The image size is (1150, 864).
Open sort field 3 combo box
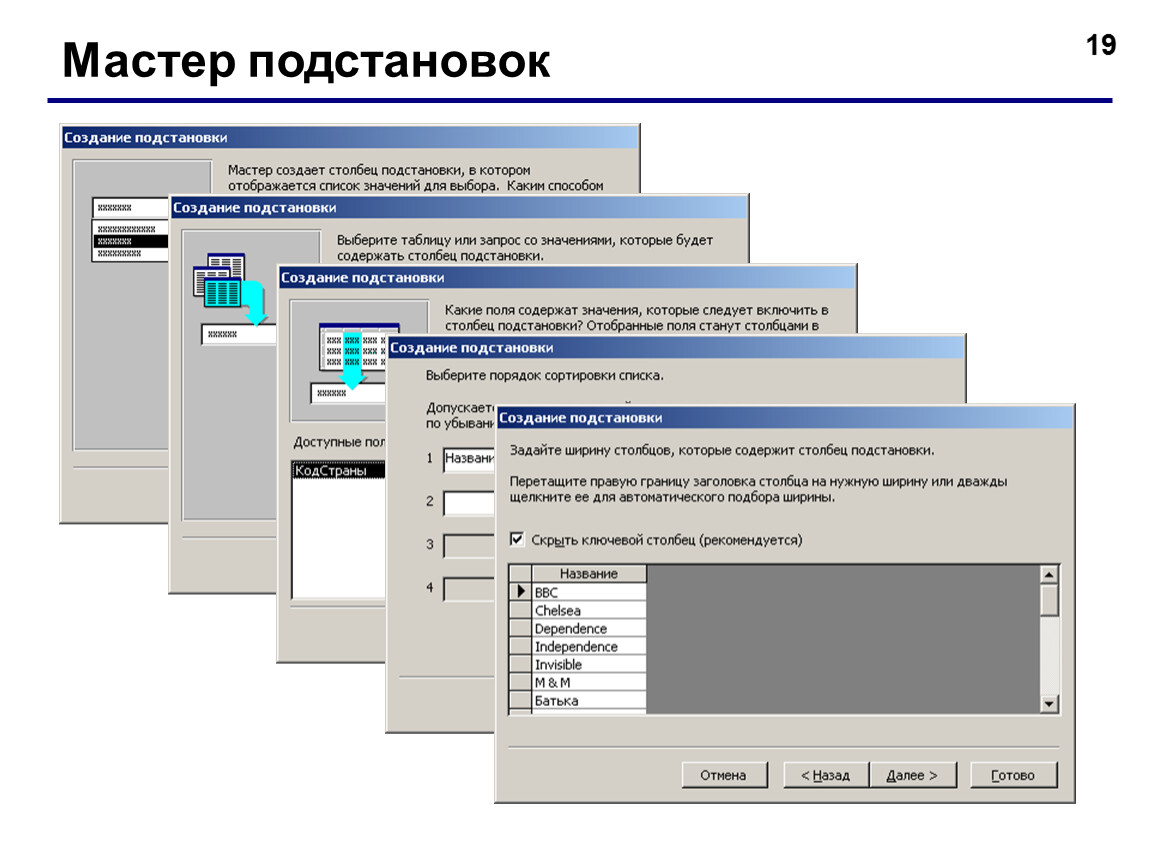[x=469, y=546]
